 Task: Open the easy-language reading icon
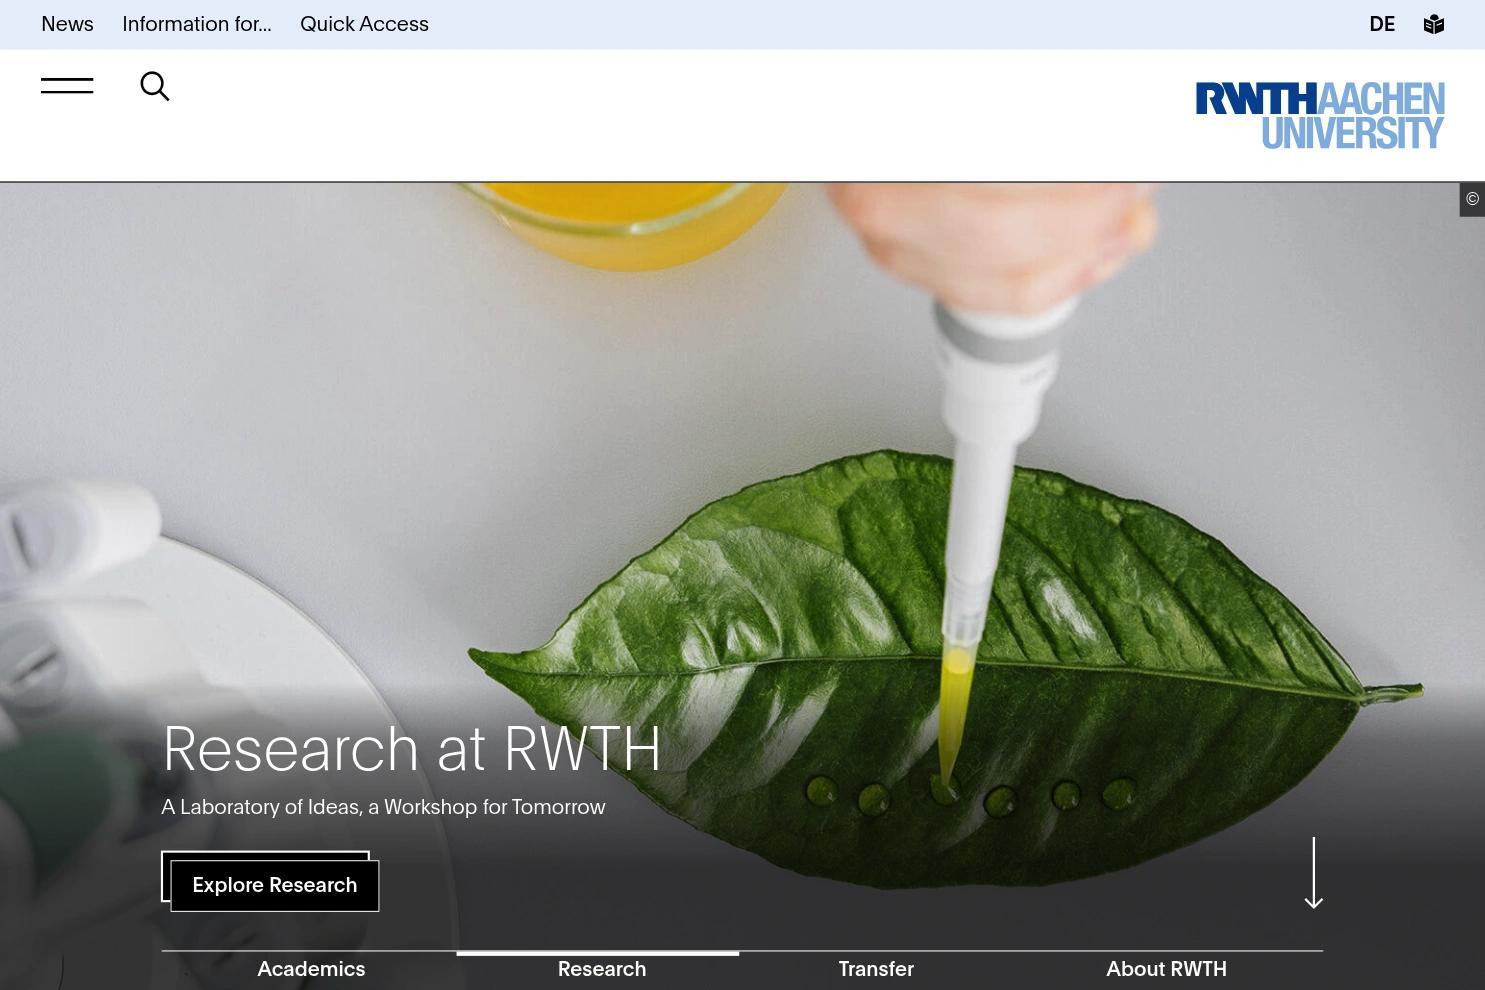(x=1434, y=24)
